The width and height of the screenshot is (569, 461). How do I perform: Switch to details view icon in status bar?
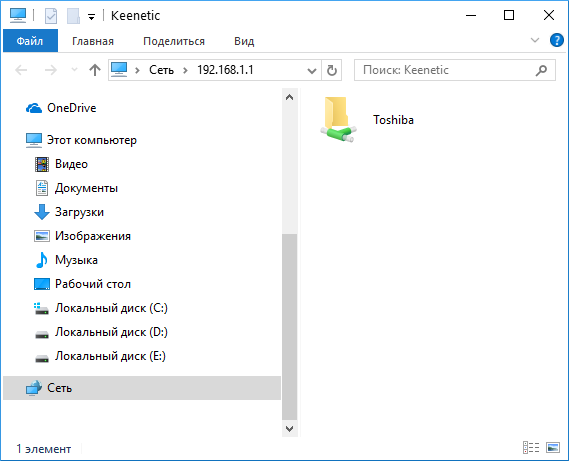tap(531, 447)
